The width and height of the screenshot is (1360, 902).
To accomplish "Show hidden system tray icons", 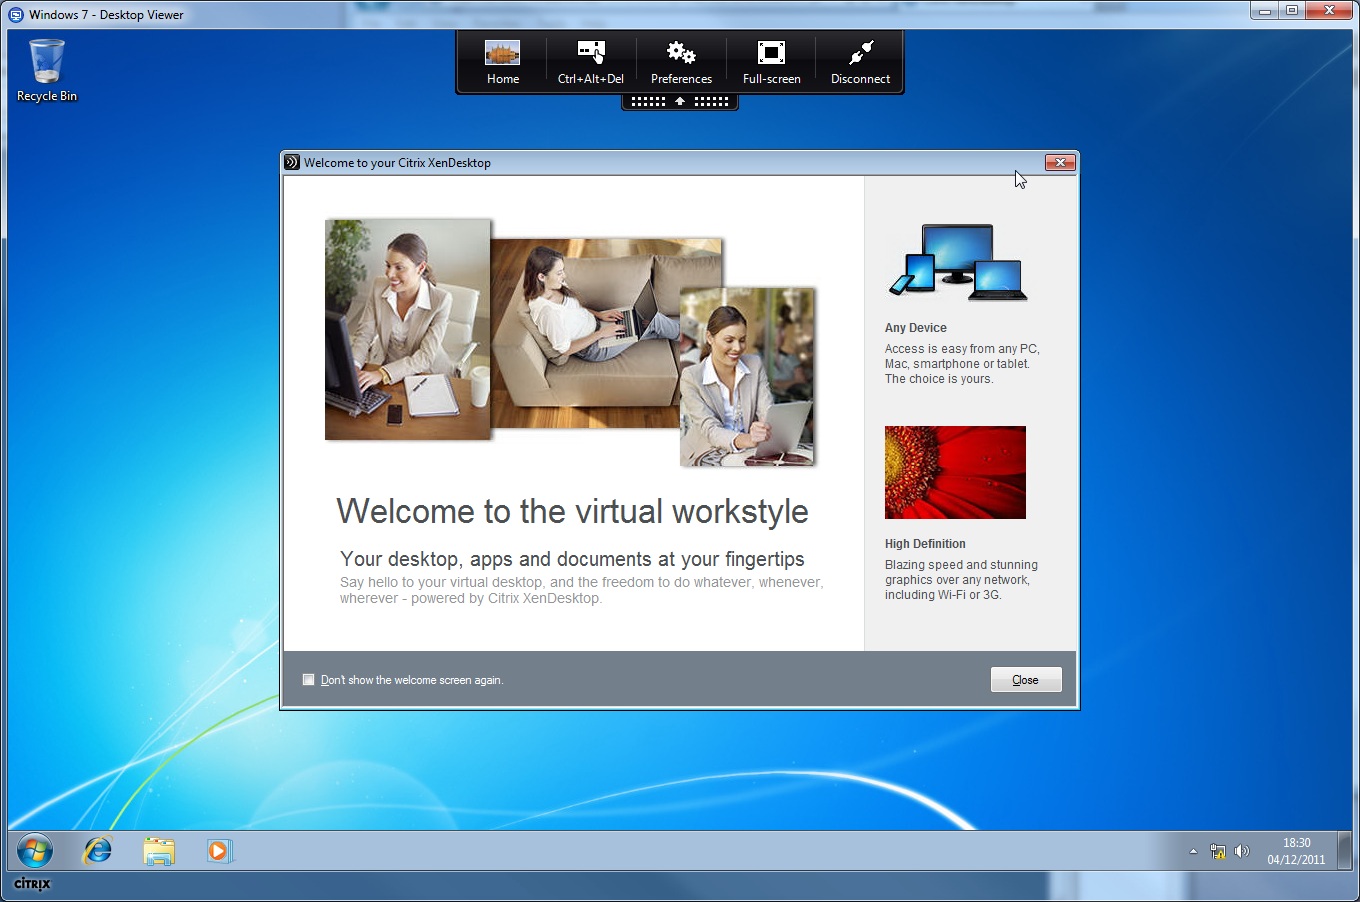I will tap(1193, 852).
